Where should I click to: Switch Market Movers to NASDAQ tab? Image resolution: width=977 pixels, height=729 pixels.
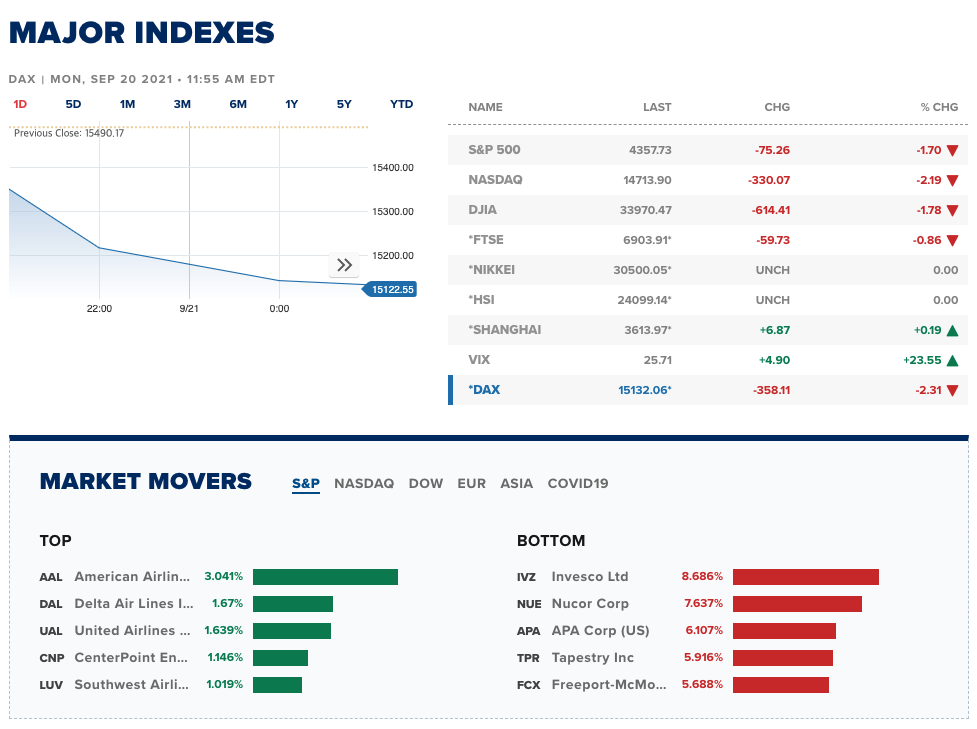click(x=364, y=484)
